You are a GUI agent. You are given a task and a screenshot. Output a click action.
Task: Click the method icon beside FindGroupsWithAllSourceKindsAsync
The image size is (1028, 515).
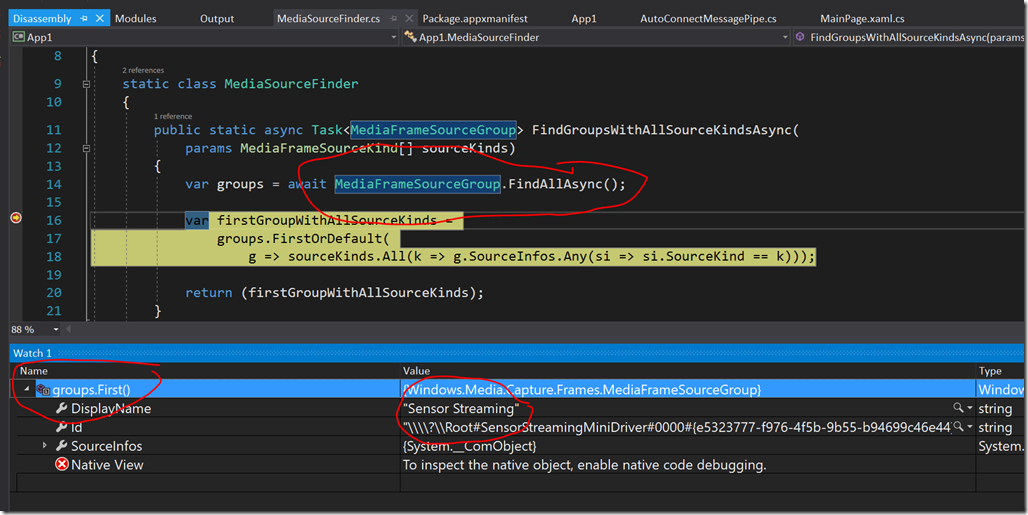coord(800,37)
